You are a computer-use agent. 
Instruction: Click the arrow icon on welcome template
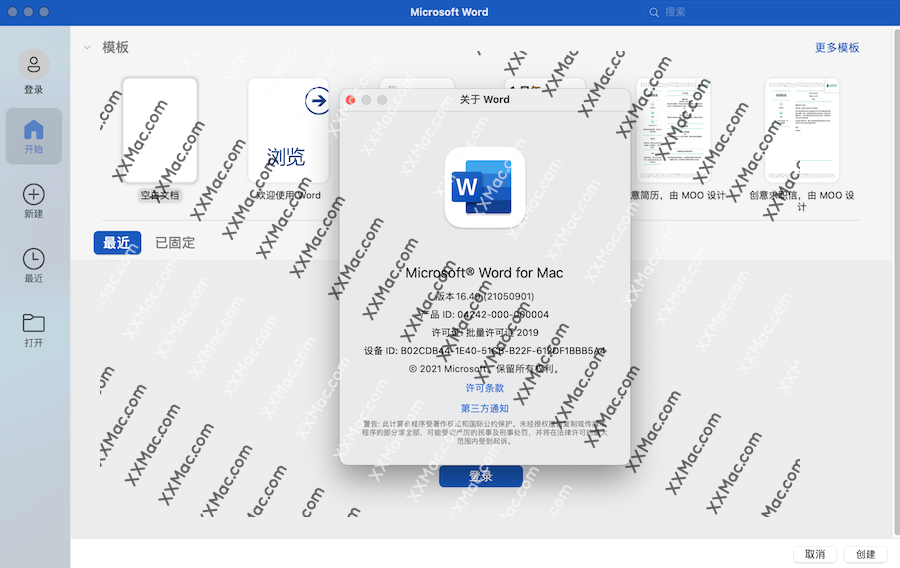point(317,101)
